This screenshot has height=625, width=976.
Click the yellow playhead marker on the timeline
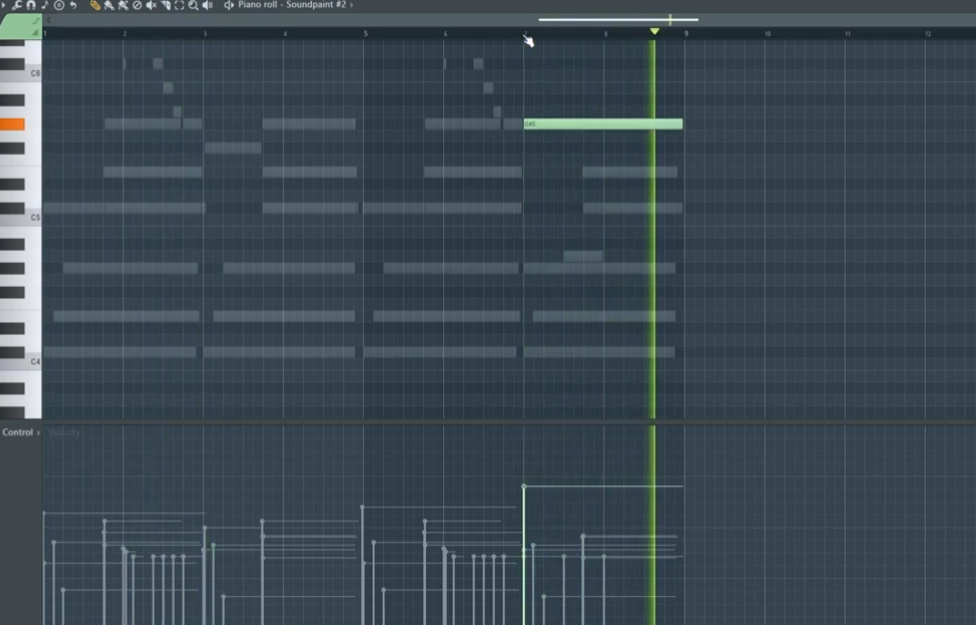tap(654, 31)
